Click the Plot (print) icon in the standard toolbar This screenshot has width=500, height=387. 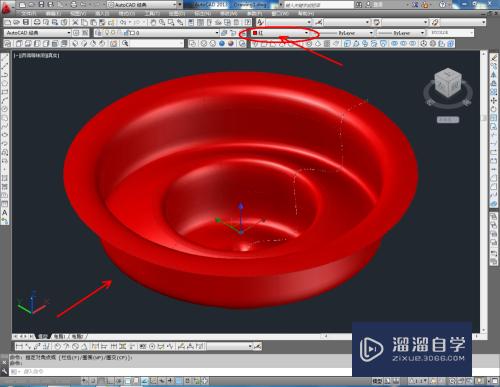point(37,22)
